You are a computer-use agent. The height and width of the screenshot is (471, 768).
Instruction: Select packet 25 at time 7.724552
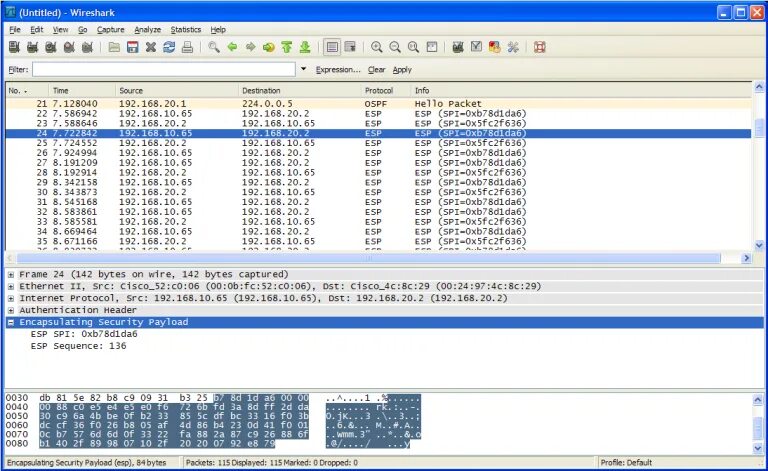pos(378,143)
